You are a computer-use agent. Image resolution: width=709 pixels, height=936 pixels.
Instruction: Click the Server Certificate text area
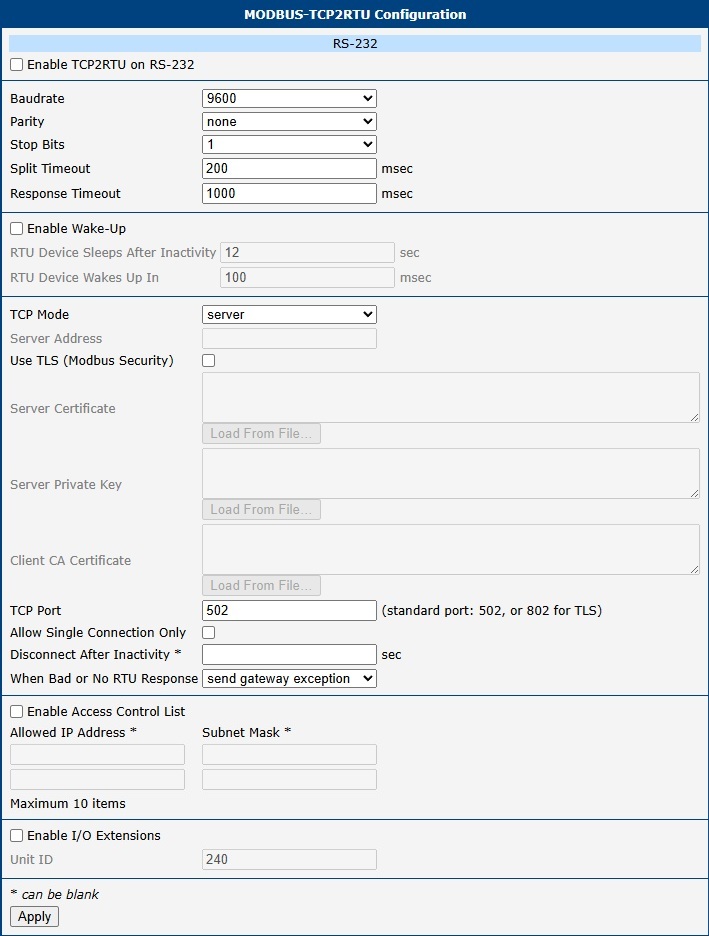click(451, 398)
